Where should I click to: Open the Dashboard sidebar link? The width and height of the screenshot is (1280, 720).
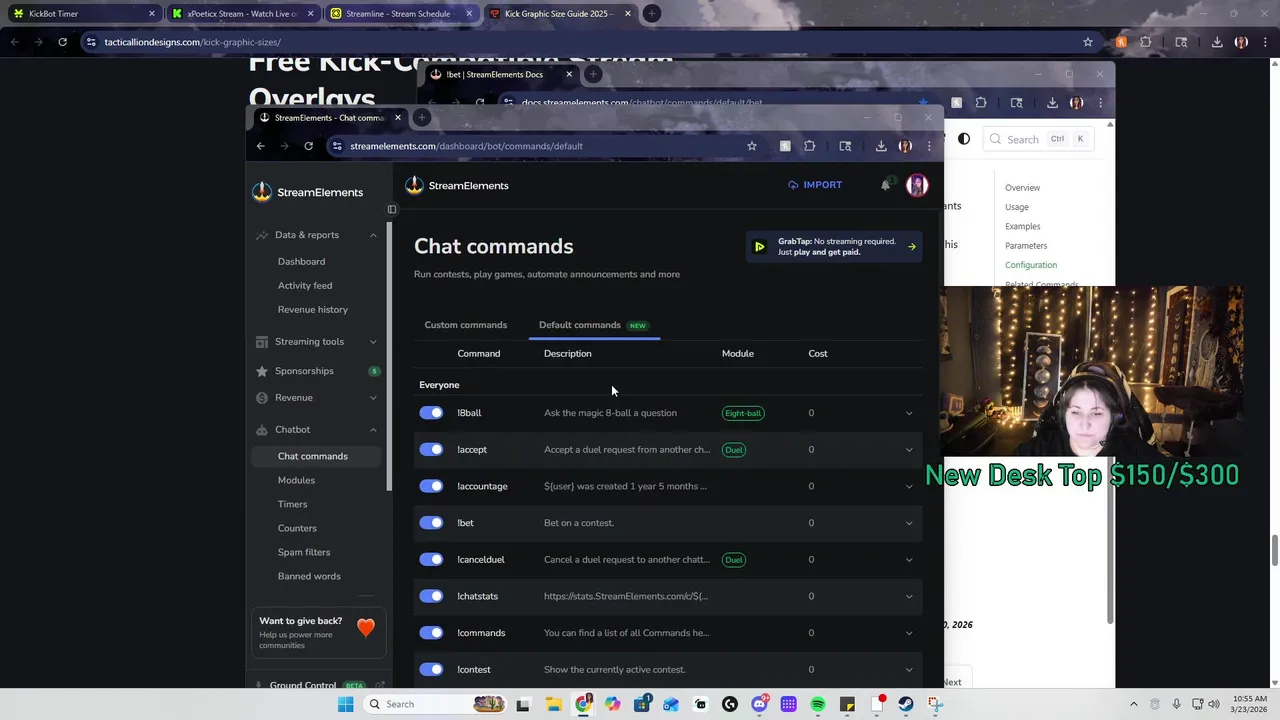click(x=301, y=262)
